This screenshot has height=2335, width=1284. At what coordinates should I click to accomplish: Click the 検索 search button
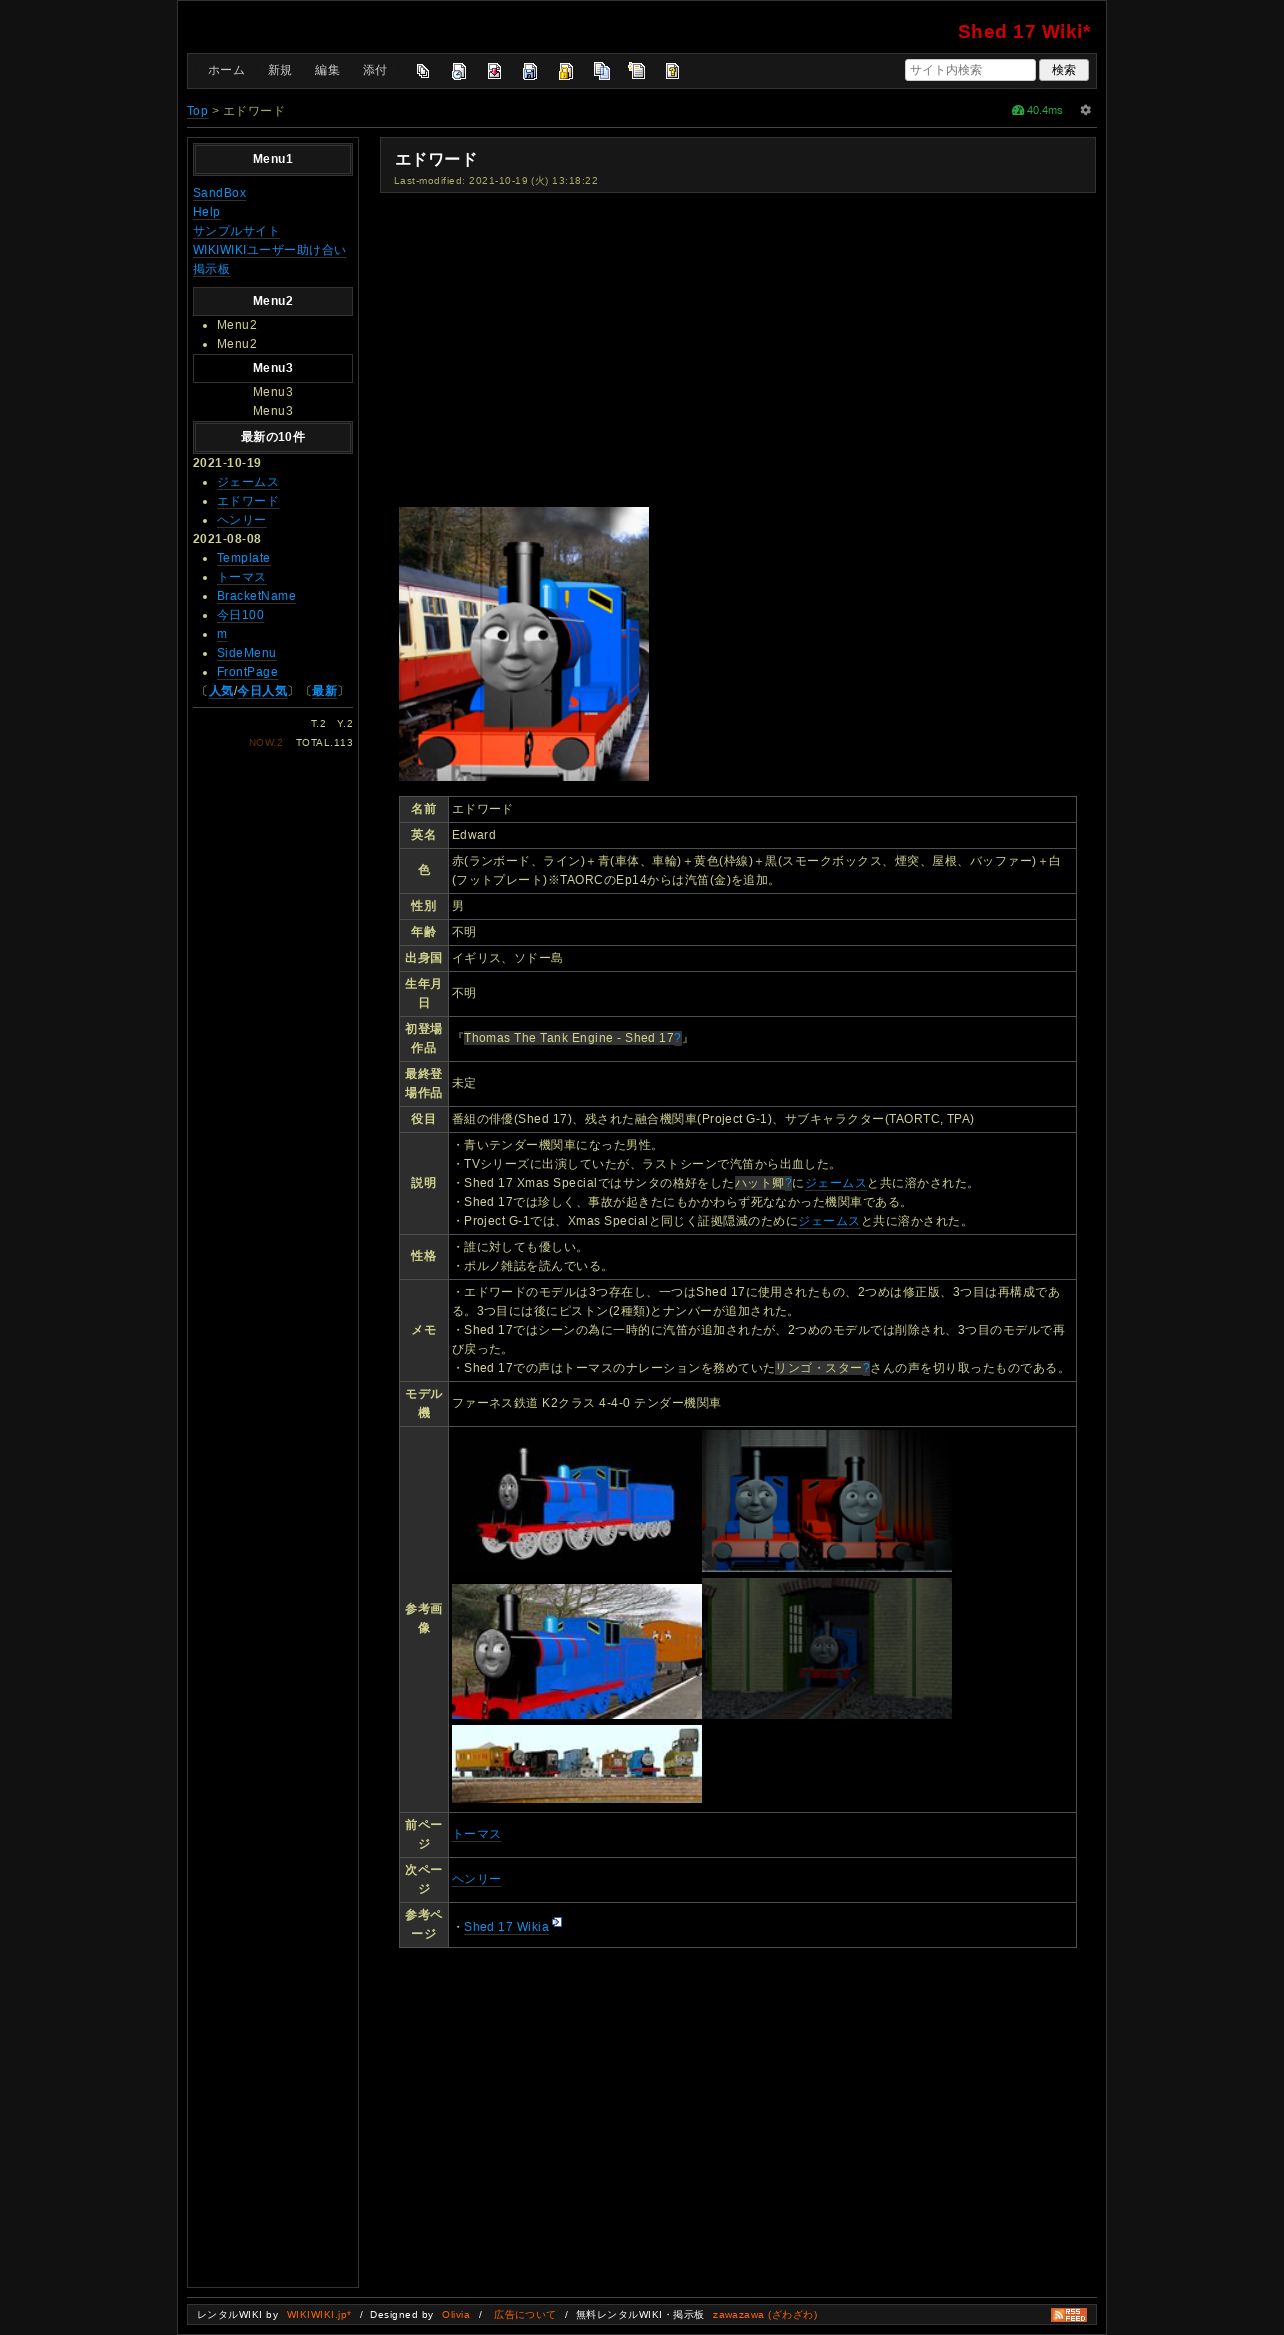point(1064,70)
